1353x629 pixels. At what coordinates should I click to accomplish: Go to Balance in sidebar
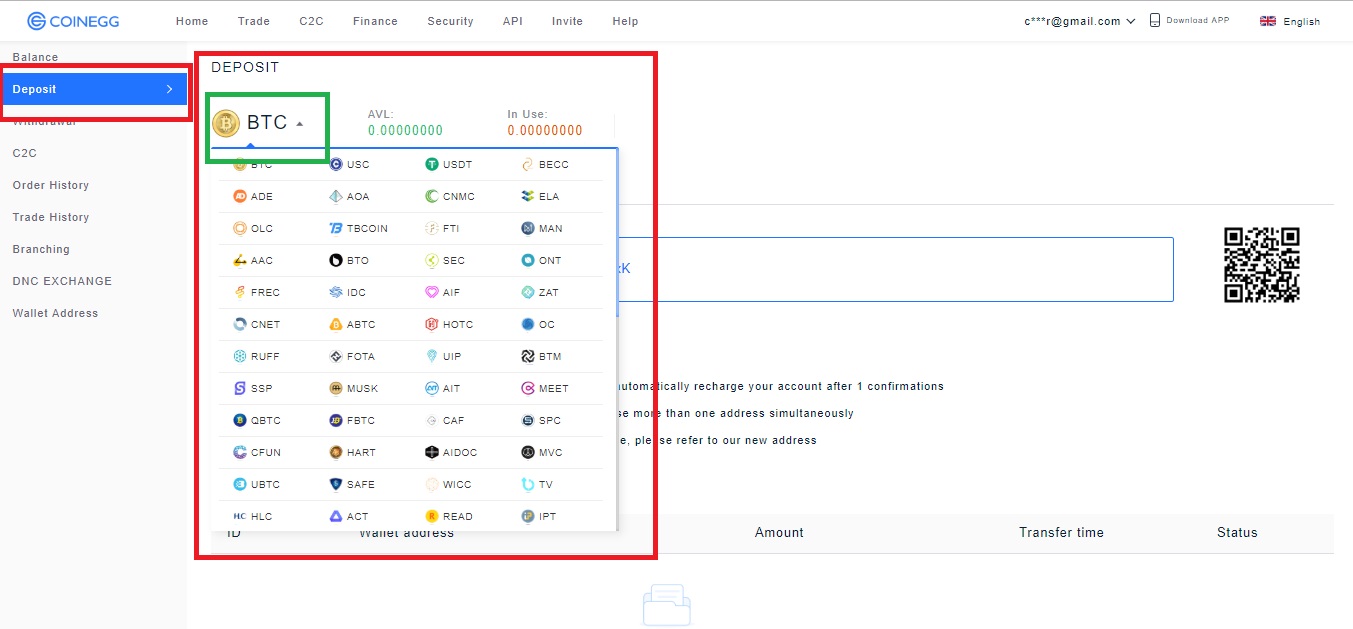[x=35, y=57]
